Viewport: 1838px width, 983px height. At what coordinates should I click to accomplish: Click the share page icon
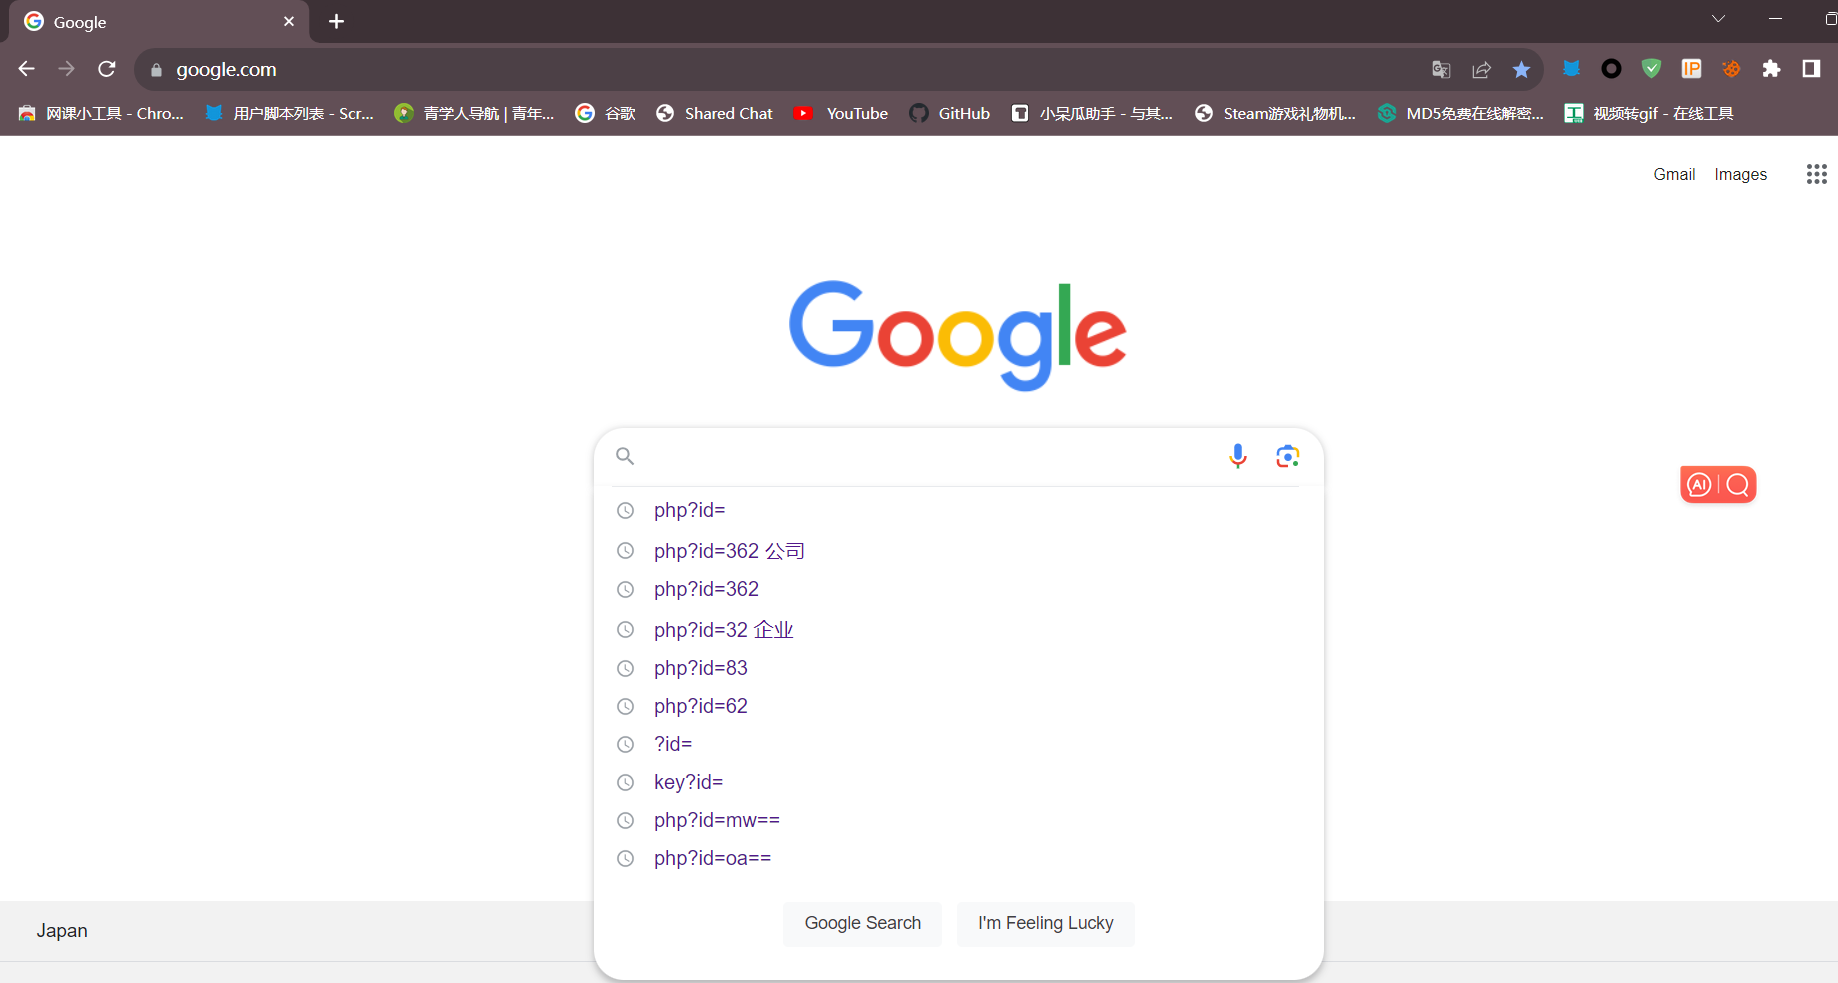tap(1481, 69)
